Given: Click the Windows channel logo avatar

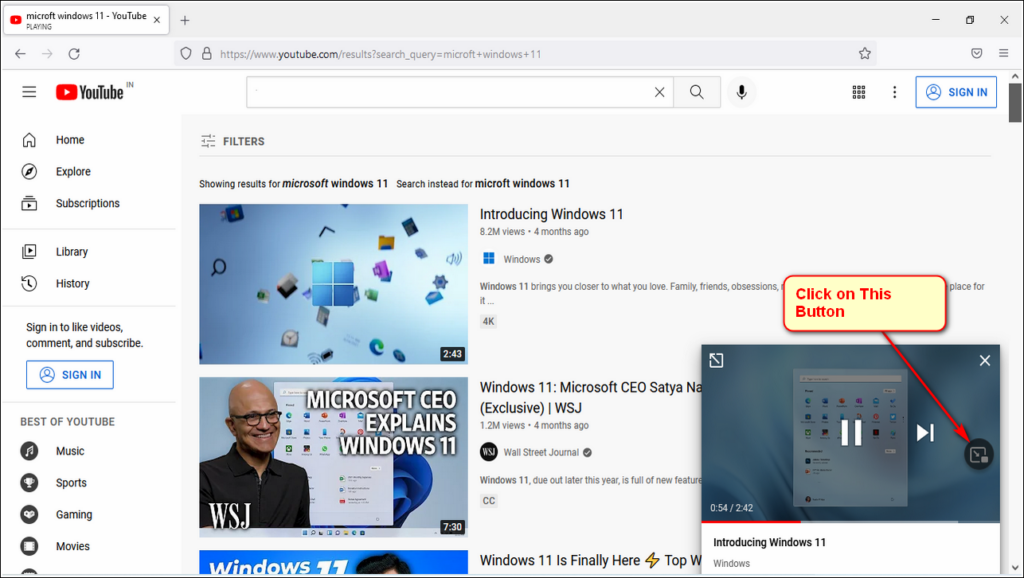Looking at the screenshot, I should coord(488,259).
